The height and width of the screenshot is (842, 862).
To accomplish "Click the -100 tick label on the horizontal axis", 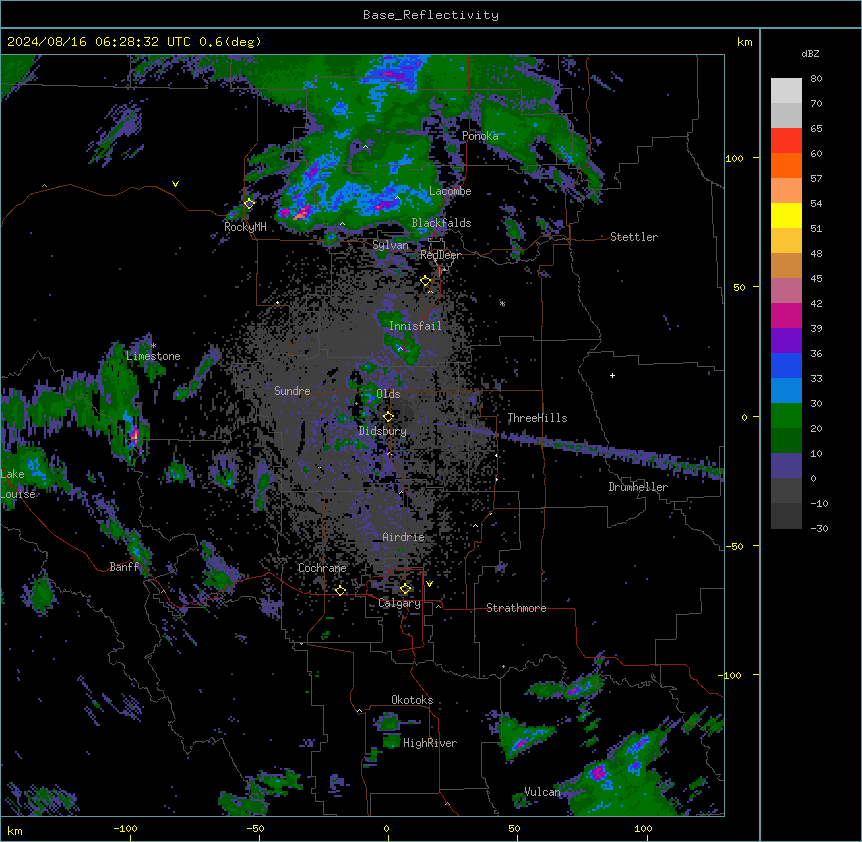I will click(x=125, y=828).
